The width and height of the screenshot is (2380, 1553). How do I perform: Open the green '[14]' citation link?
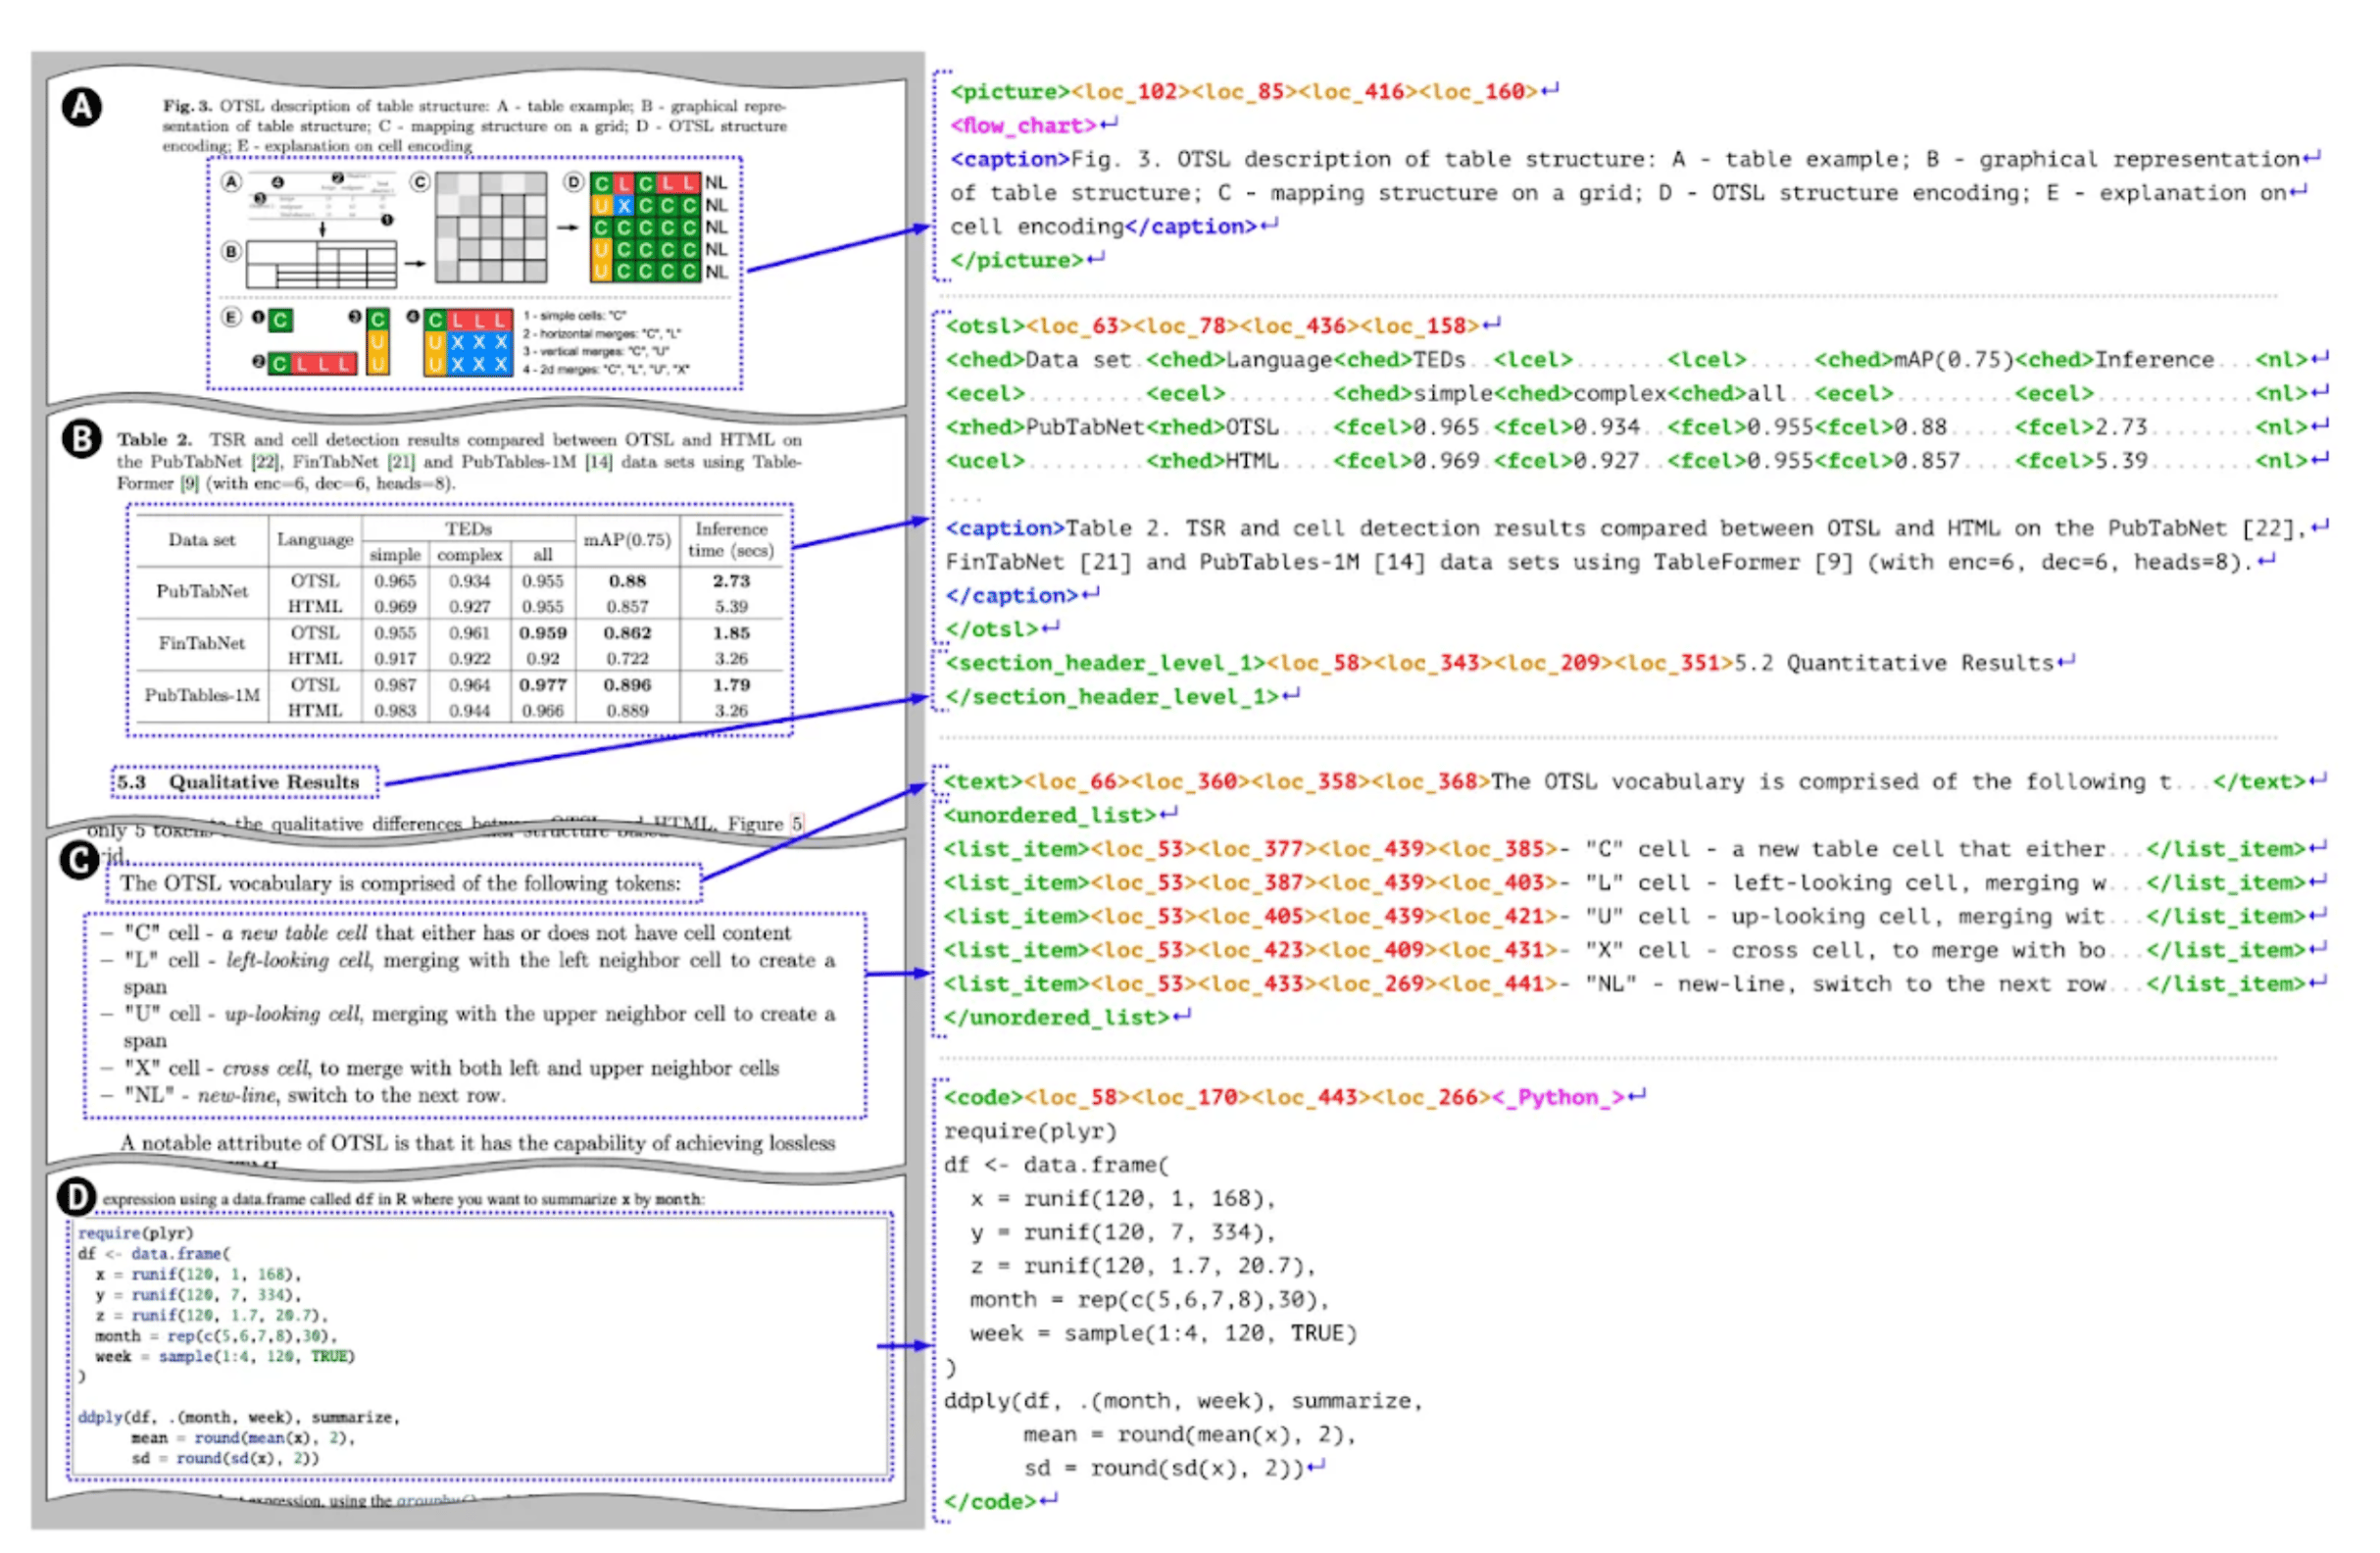click(x=598, y=461)
